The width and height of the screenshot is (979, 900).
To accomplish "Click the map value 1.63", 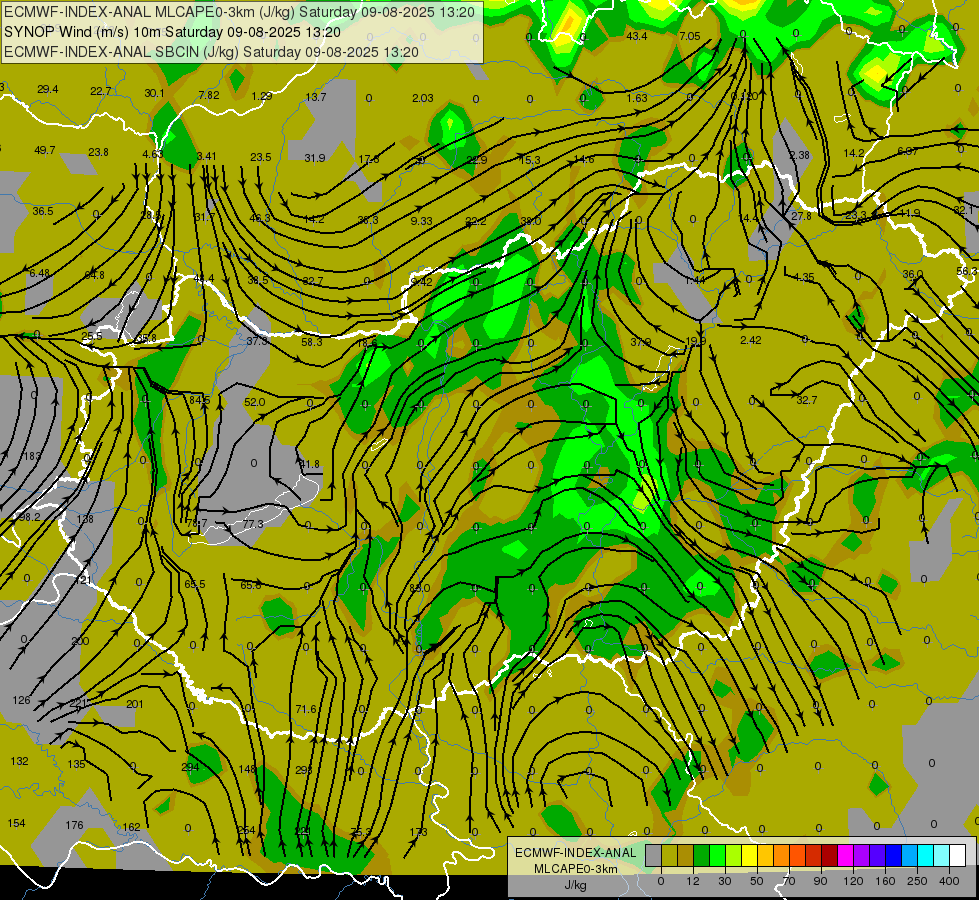I will click(637, 98).
